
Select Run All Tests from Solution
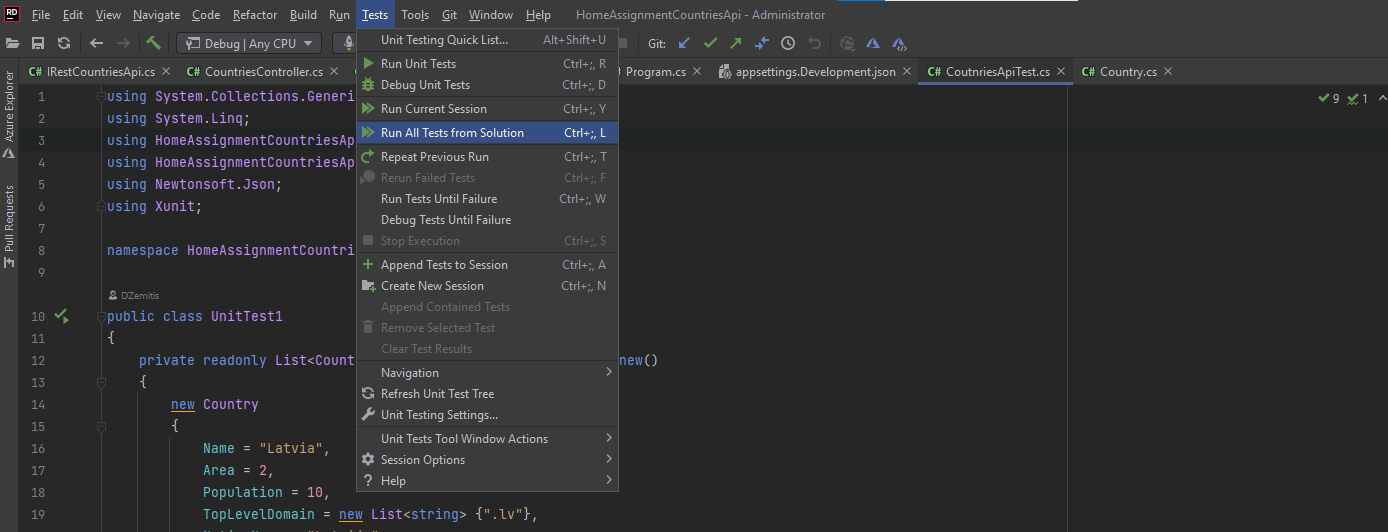(x=487, y=133)
